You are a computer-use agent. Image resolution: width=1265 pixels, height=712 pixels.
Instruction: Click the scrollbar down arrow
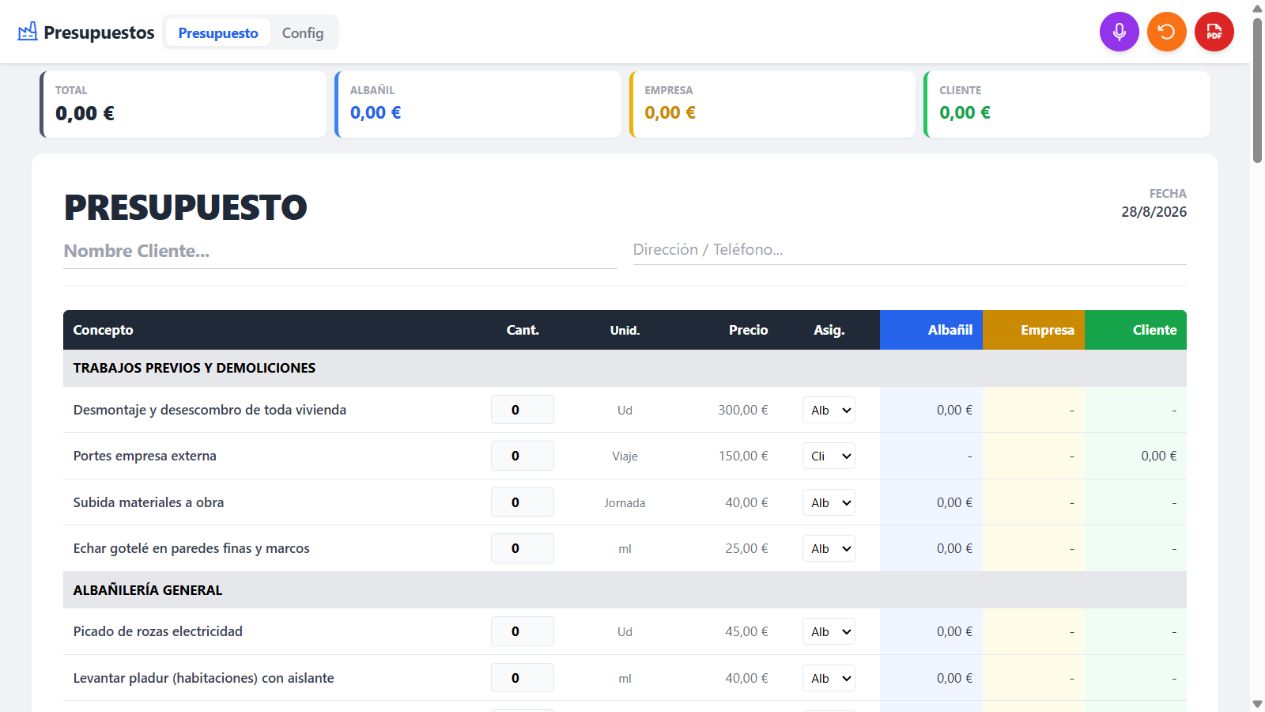pyautogui.click(x=1257, y=704)
